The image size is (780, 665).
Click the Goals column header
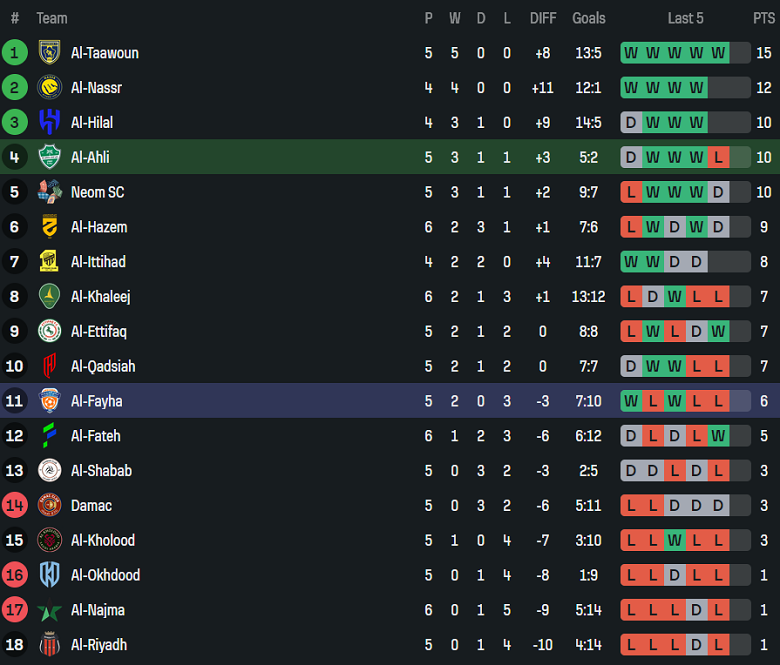(x=589, y=18)
